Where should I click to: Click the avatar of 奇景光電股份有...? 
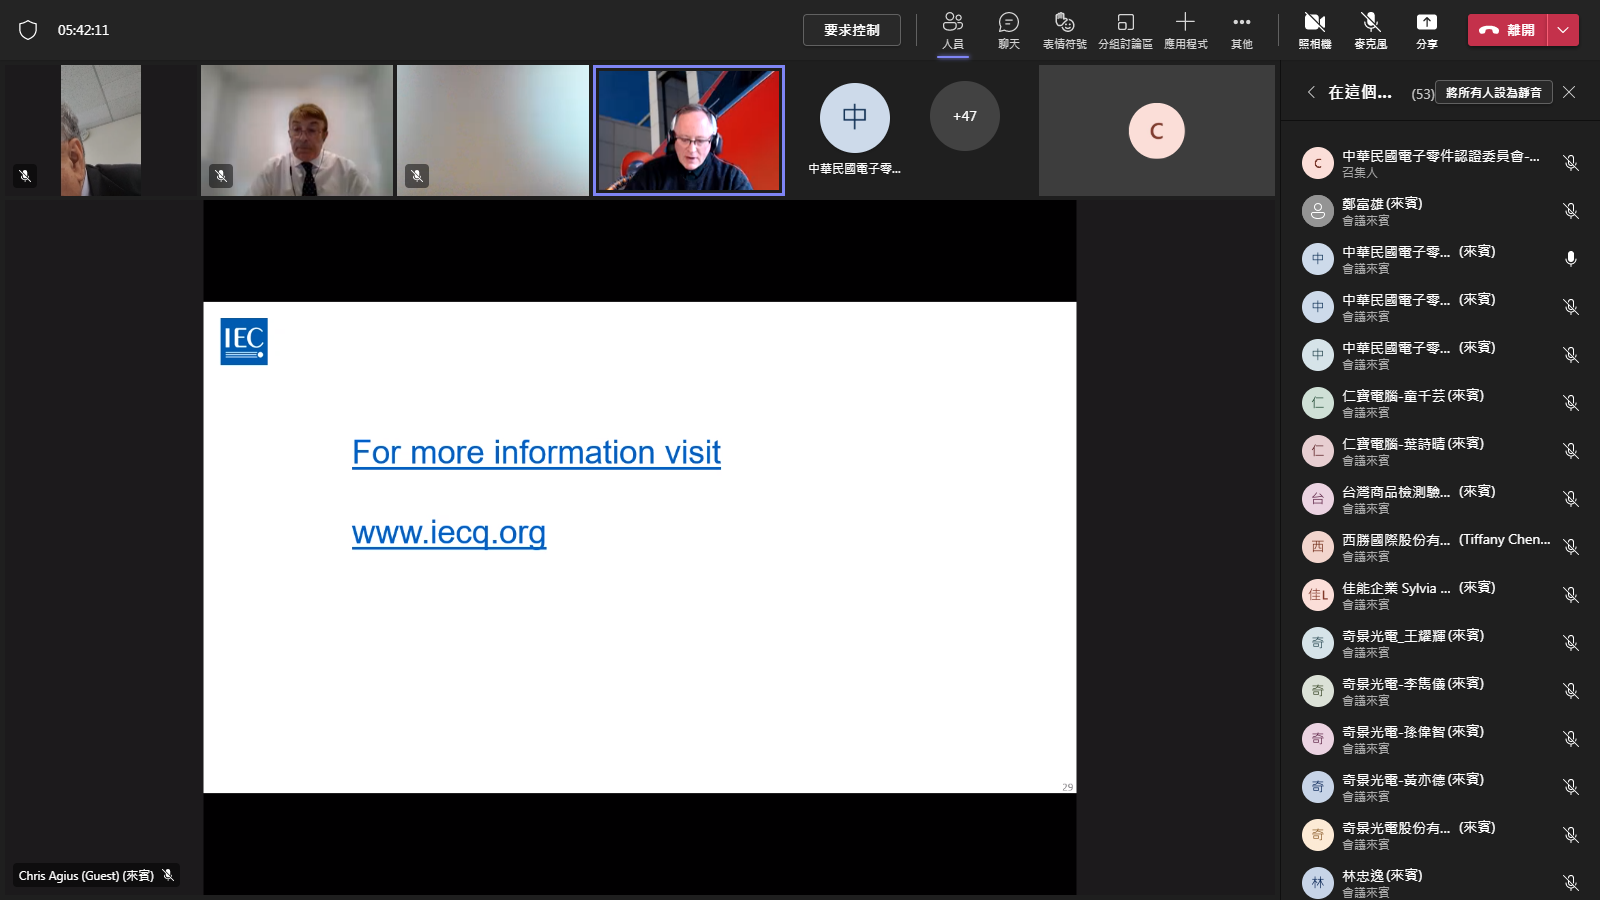[1318, 835]
